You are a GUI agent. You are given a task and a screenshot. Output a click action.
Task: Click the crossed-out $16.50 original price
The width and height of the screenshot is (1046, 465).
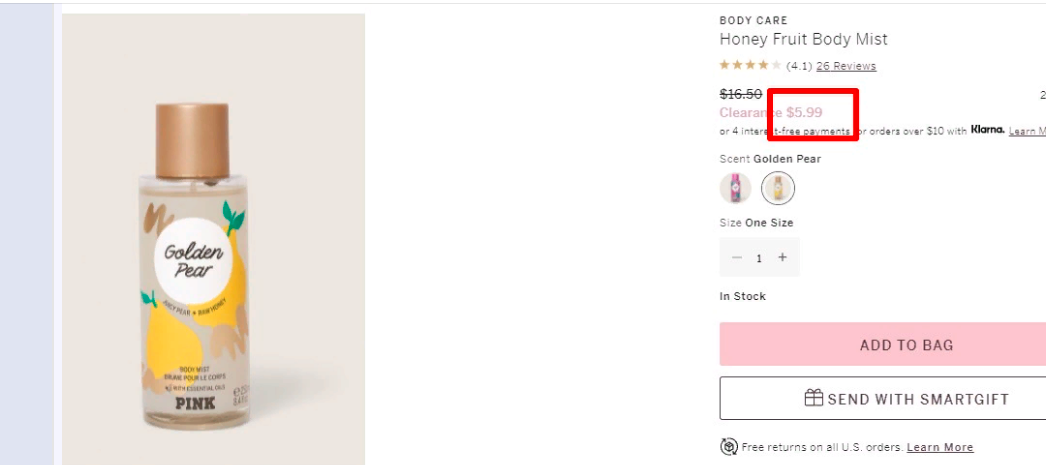pos(740,95)
